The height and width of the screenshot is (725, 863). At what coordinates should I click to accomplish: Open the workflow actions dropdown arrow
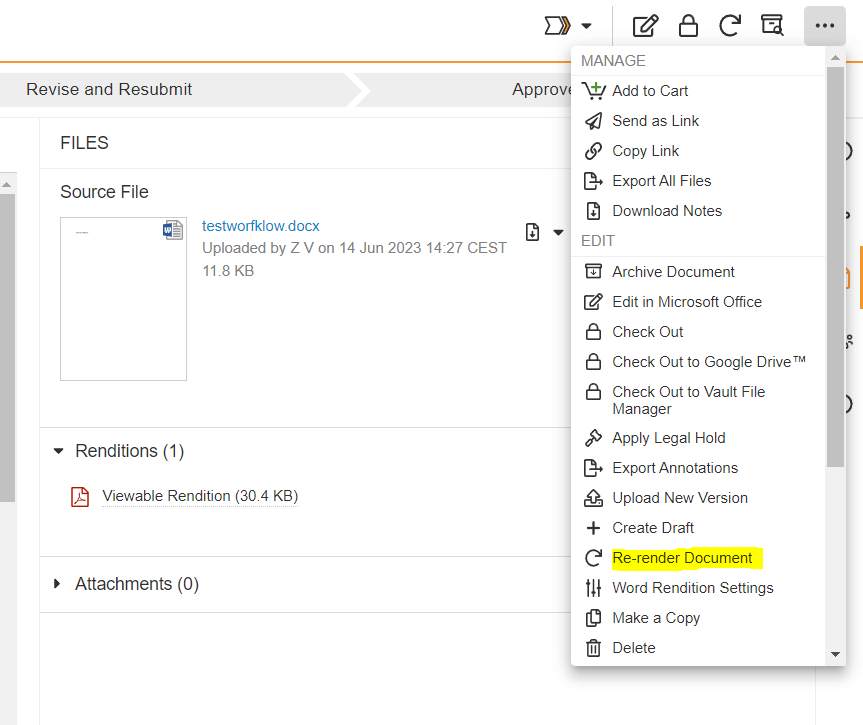pyautogui.click(x=587, y=26)
